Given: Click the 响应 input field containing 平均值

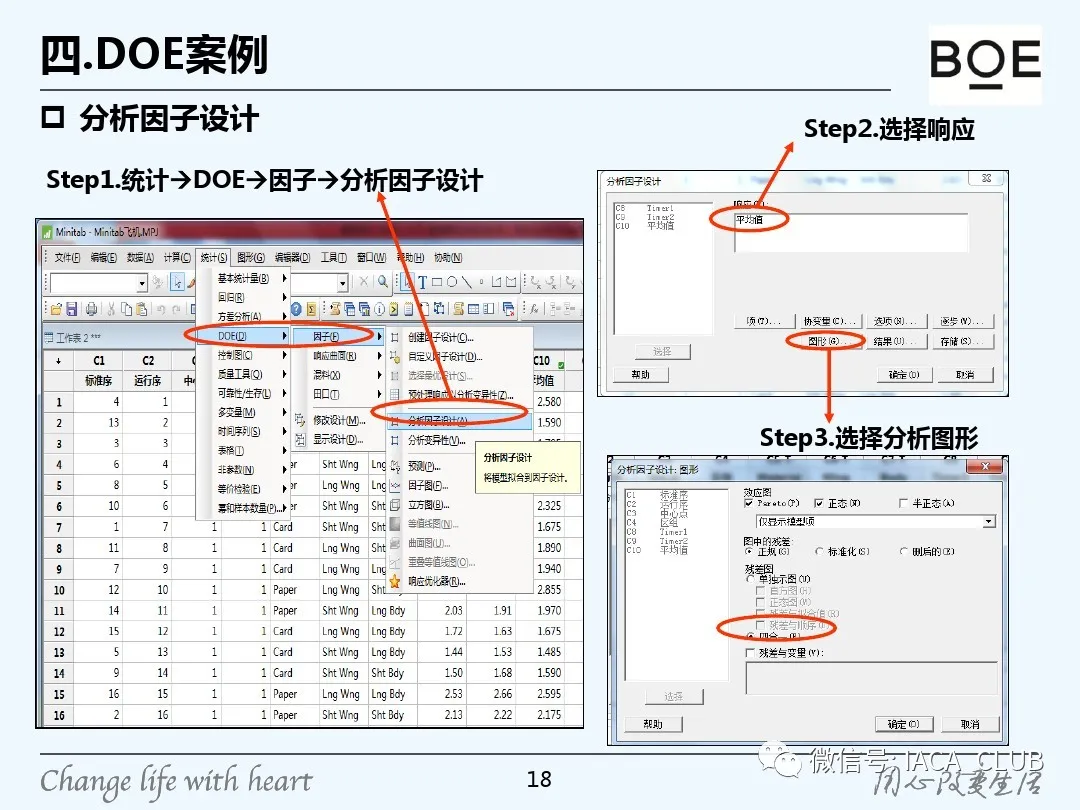Looking at the screenshot, I should point(851,232).
